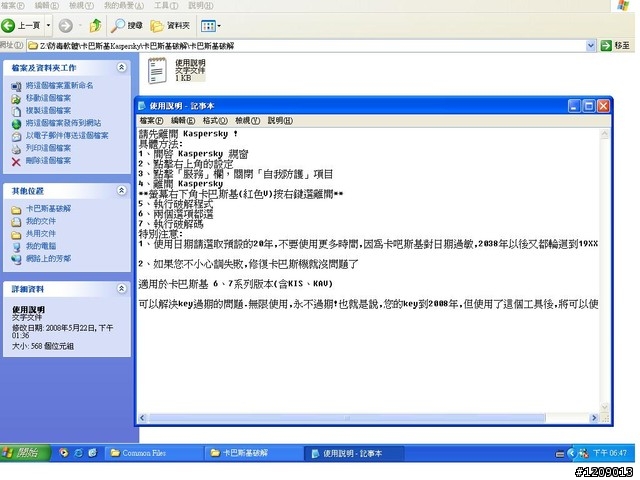Click the red X delete icon
Image resolution: width=640 pixels, height=480 pixels.
pyautogui.click(x=16, y=162)
